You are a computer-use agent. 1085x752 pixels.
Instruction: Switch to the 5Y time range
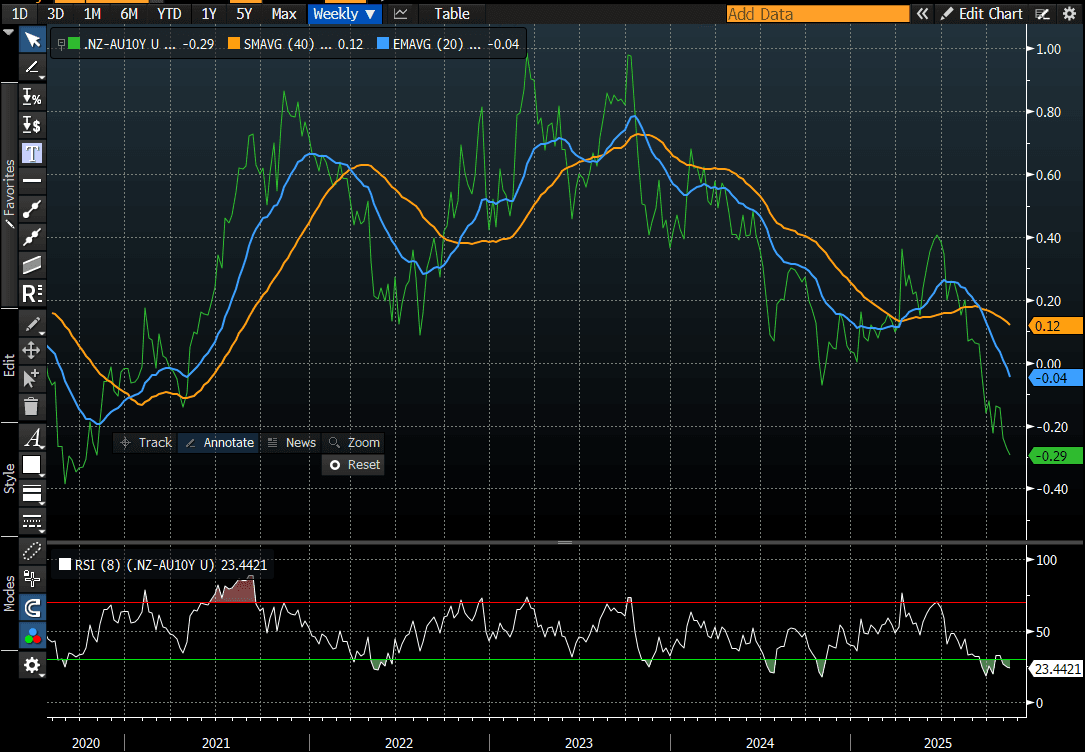246,14
